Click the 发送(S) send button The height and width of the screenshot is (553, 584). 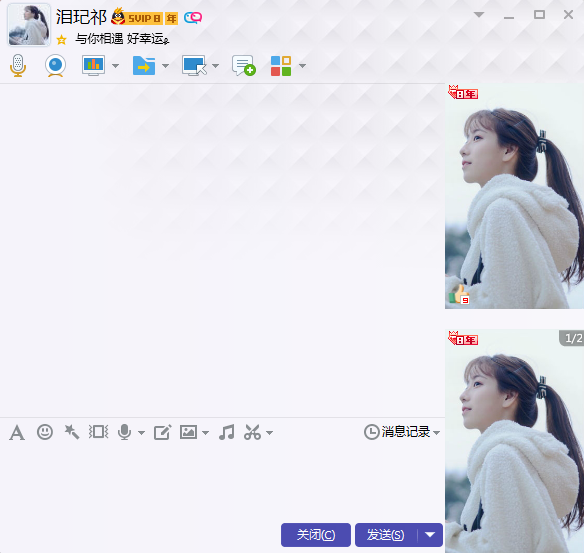[x=386, y=535]
